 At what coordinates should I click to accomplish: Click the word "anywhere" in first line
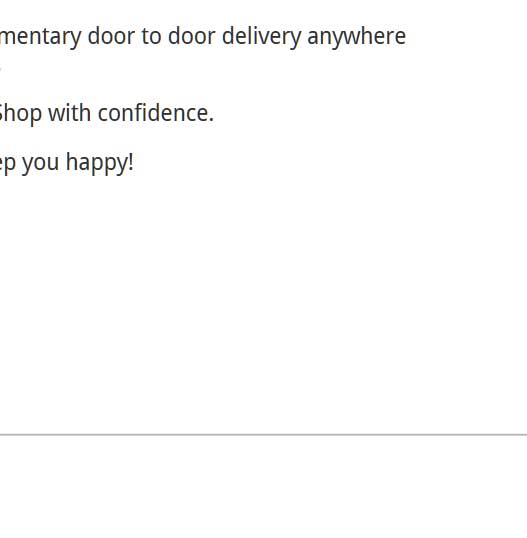pos(356,37)
